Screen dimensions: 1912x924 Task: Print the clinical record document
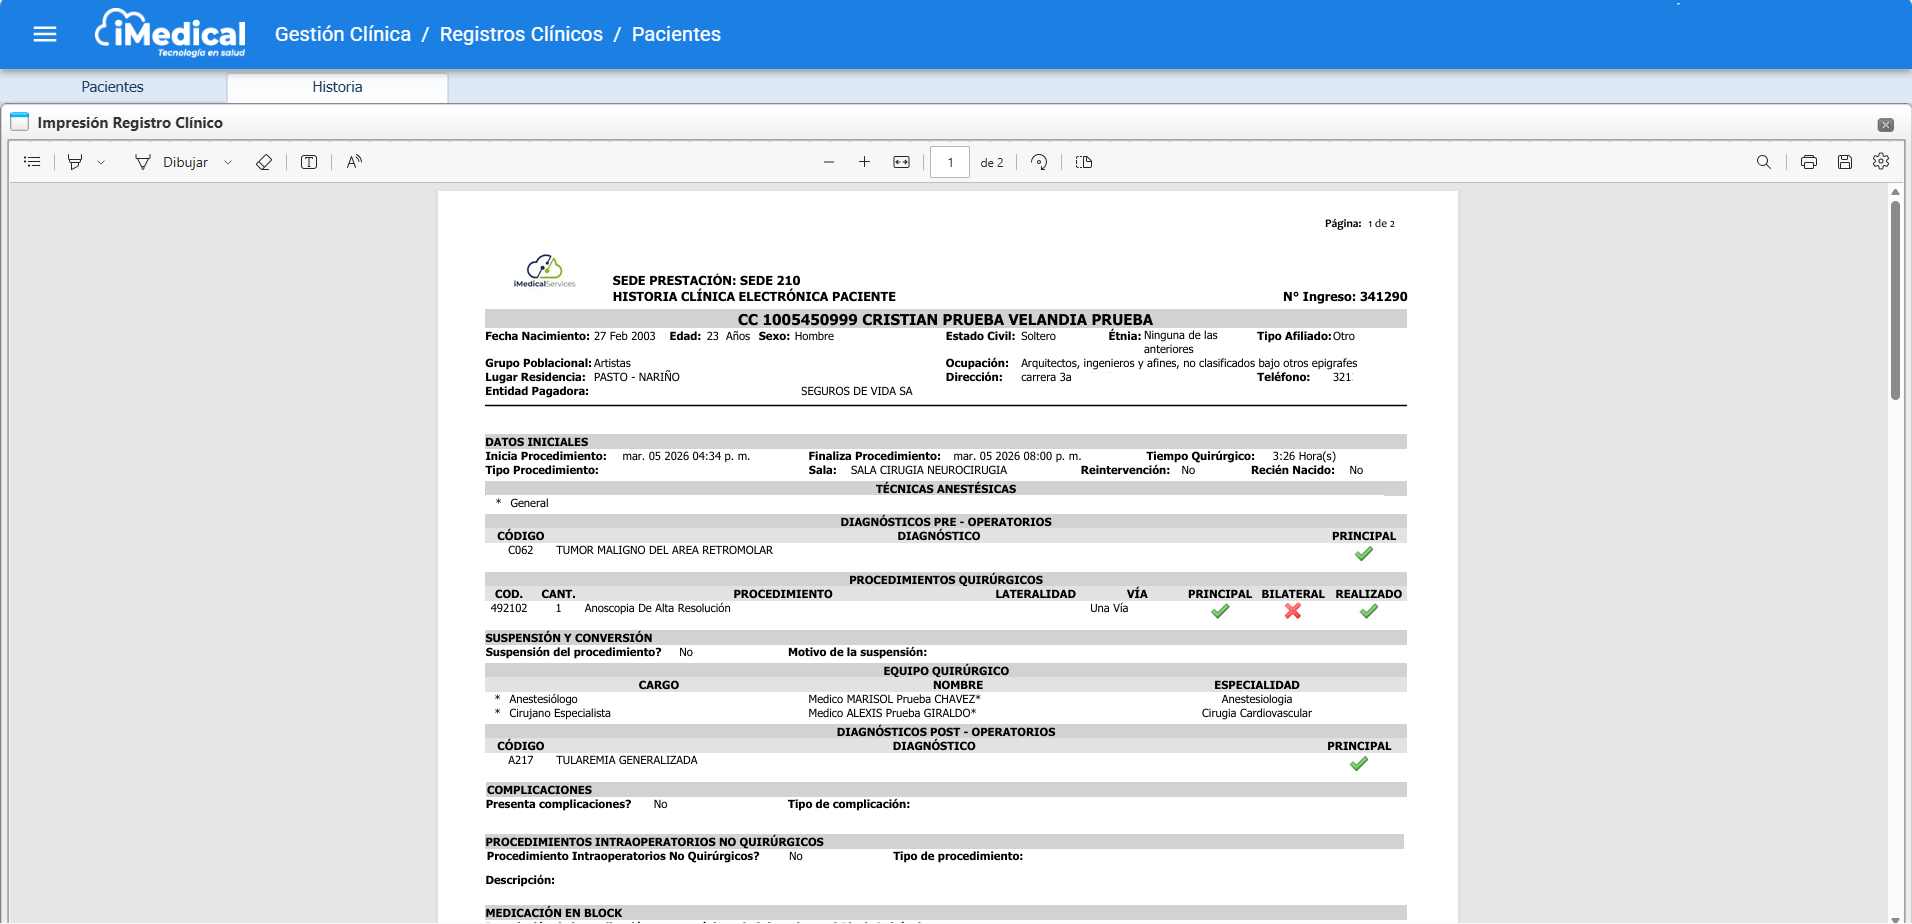[x=1808, y=162]
